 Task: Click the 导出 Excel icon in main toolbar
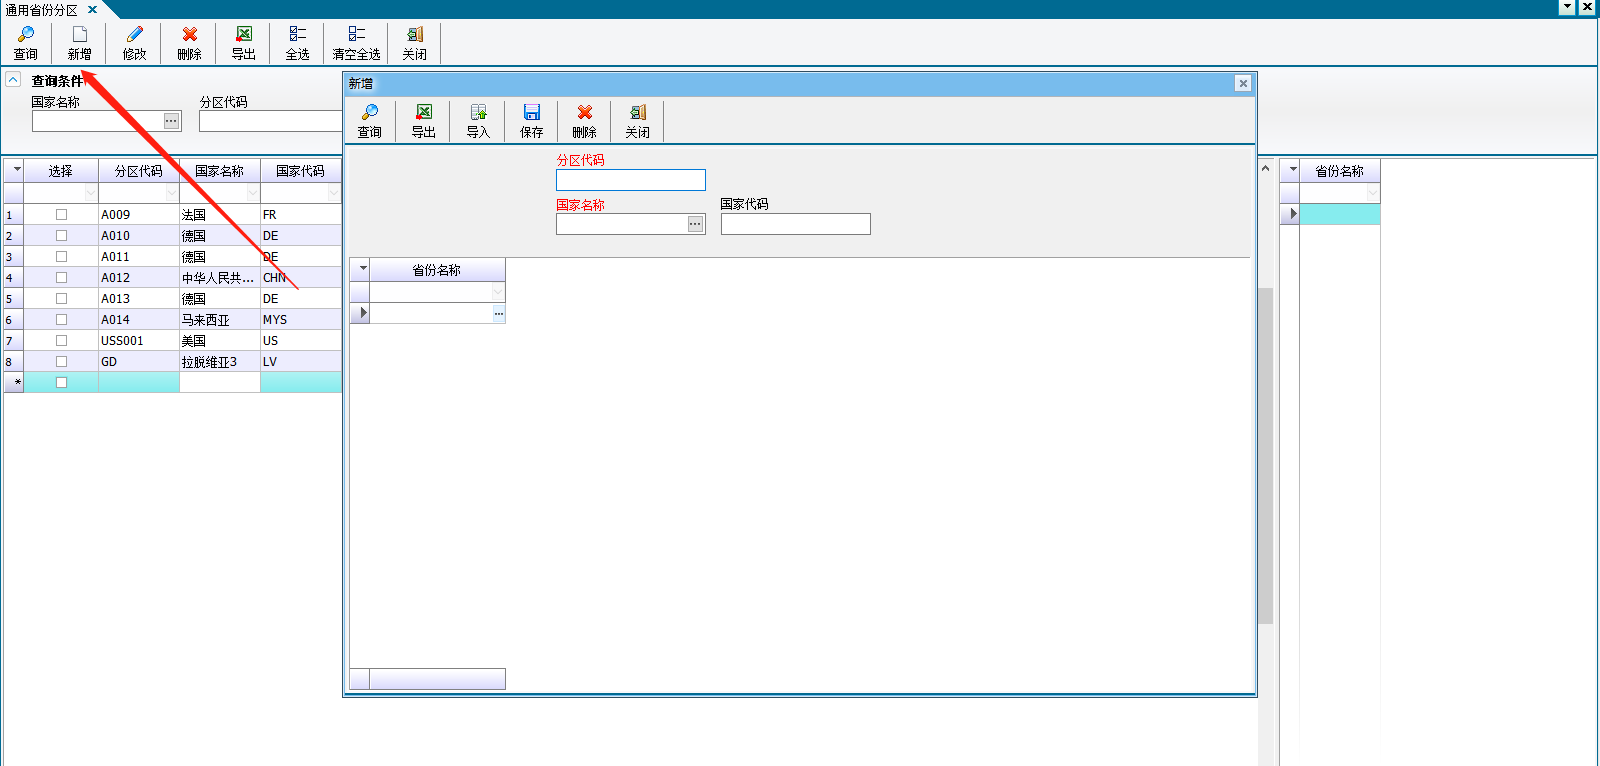coord(244,34)
